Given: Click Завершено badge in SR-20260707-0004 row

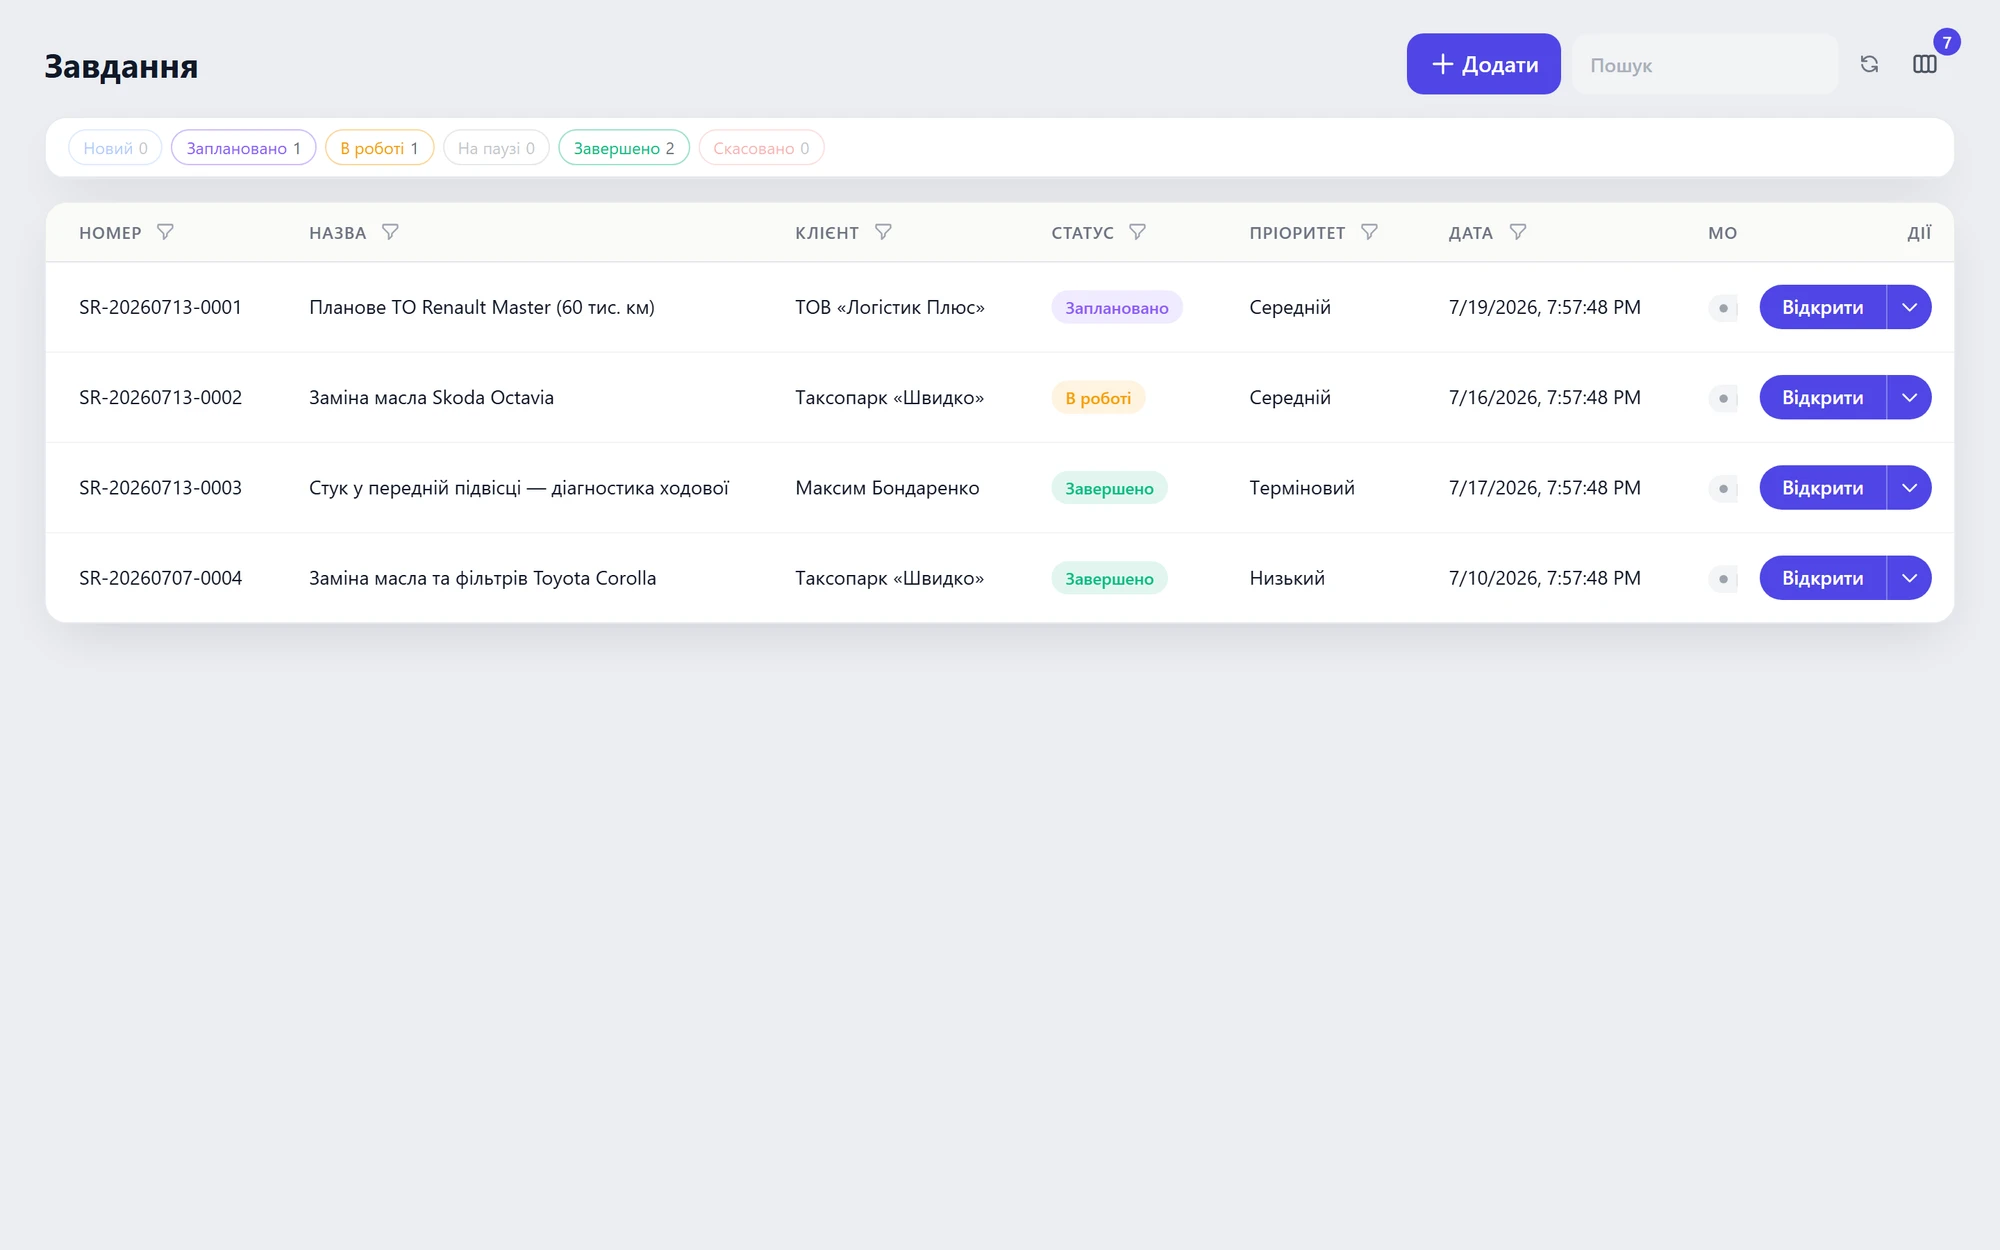Looking at the screenshot, I should [x=1109, y=578].
